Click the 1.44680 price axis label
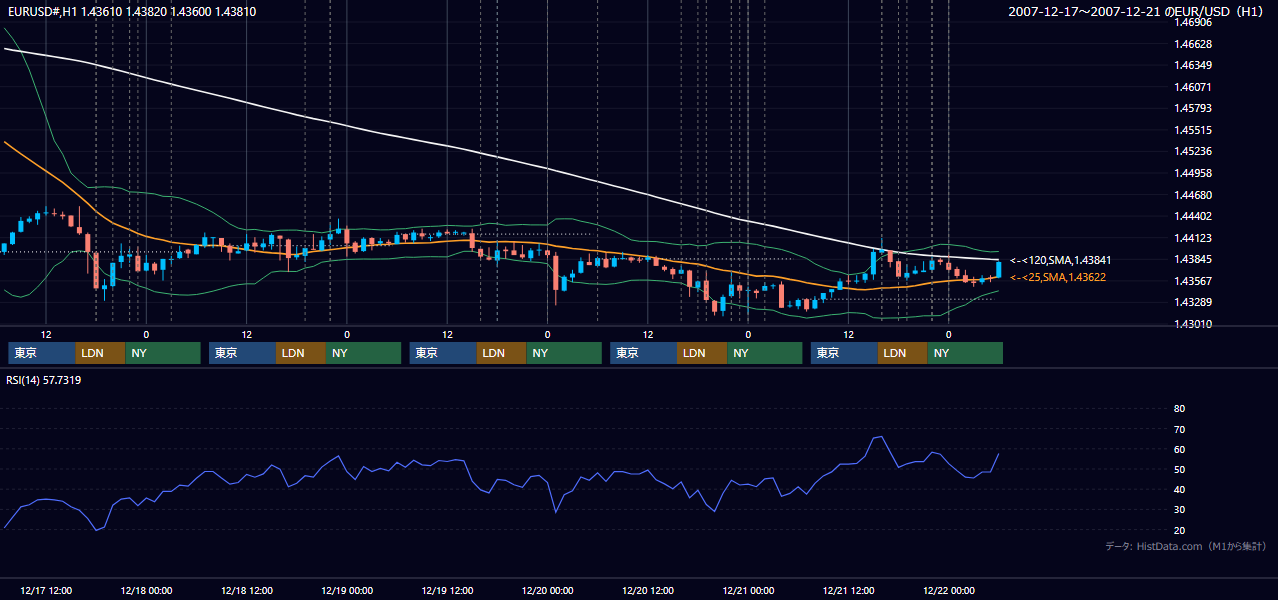The image size is (1278, 600). coord(1192,195)
